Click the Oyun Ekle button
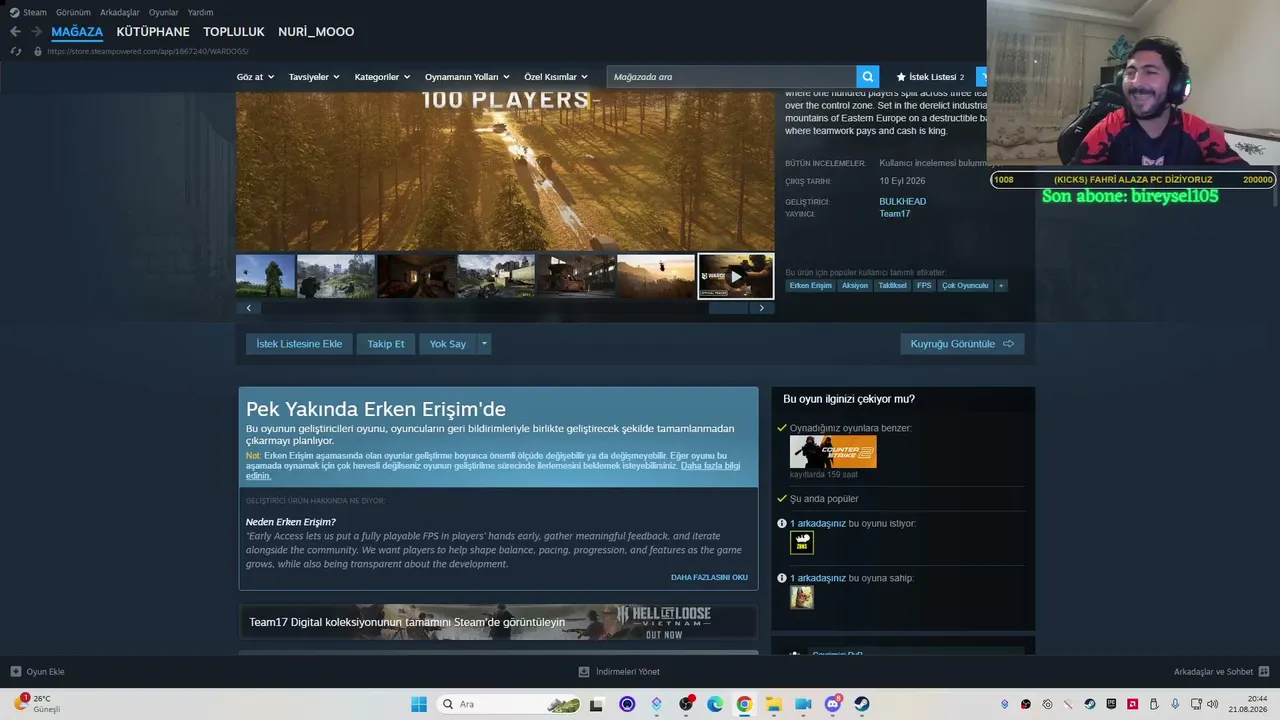 pyautogui.click(x=38, y=672)
